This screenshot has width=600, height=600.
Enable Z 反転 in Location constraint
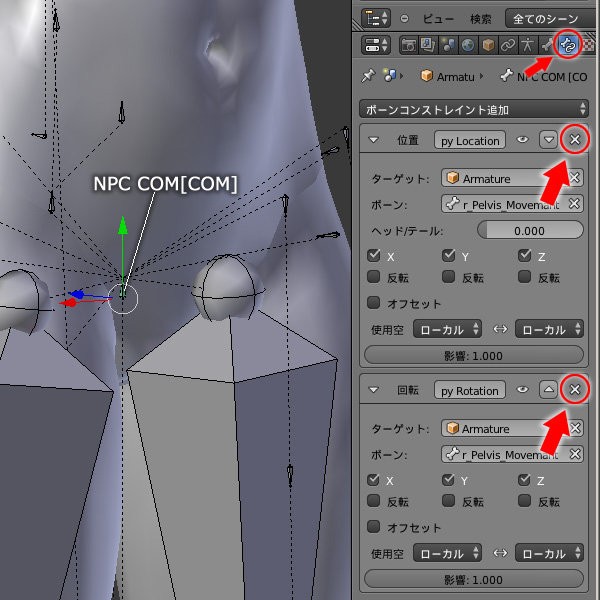tap(525, 277)
